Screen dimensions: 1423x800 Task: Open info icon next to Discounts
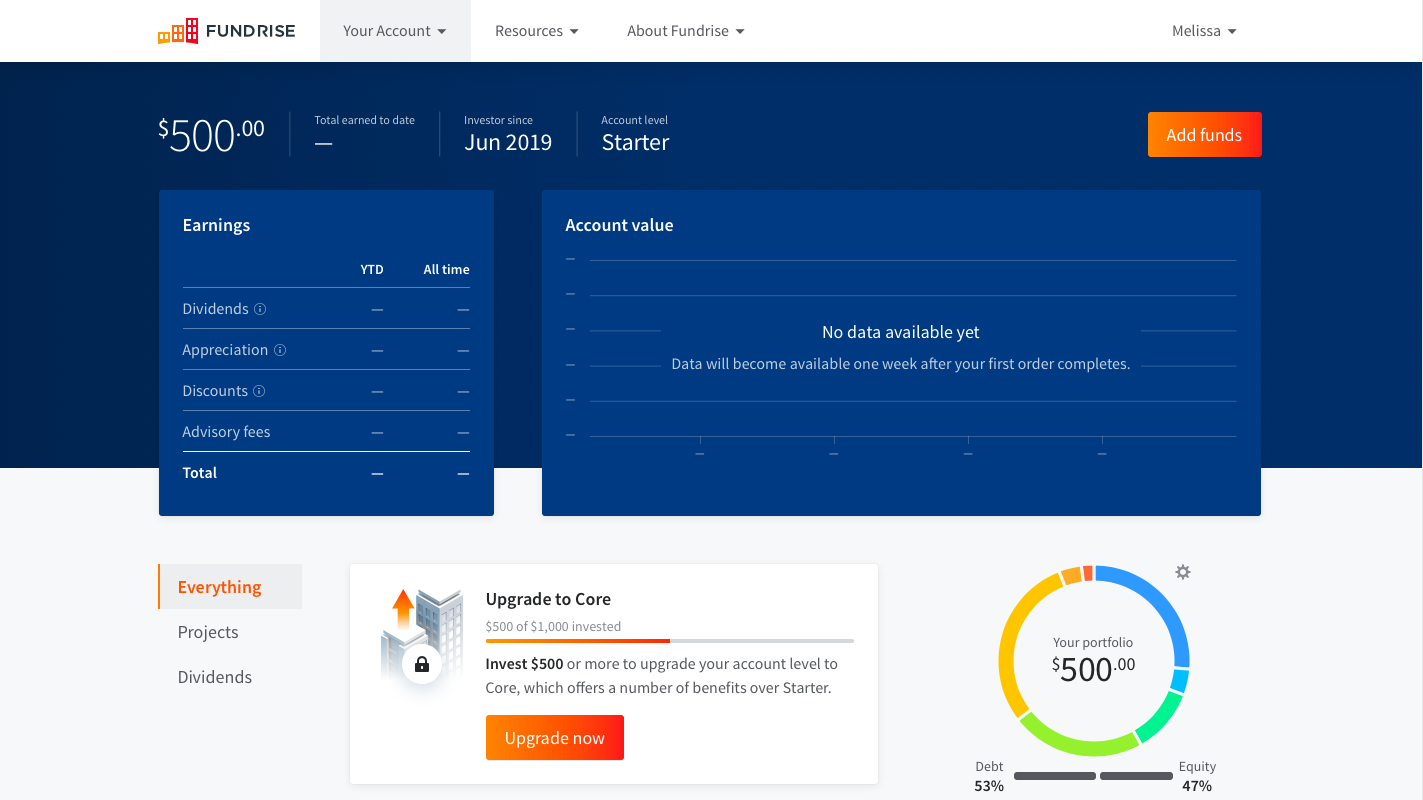click(259, 391)
